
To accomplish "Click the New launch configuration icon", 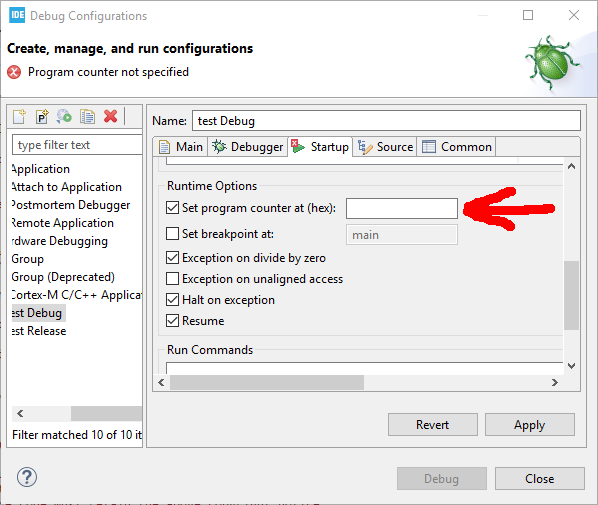I will 19,116.
